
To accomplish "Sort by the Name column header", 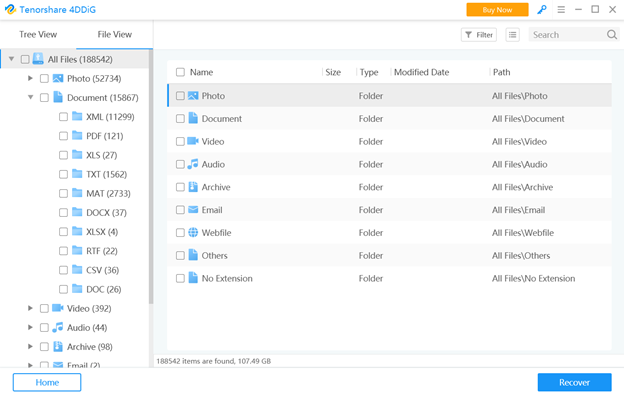I will [201, 72].
